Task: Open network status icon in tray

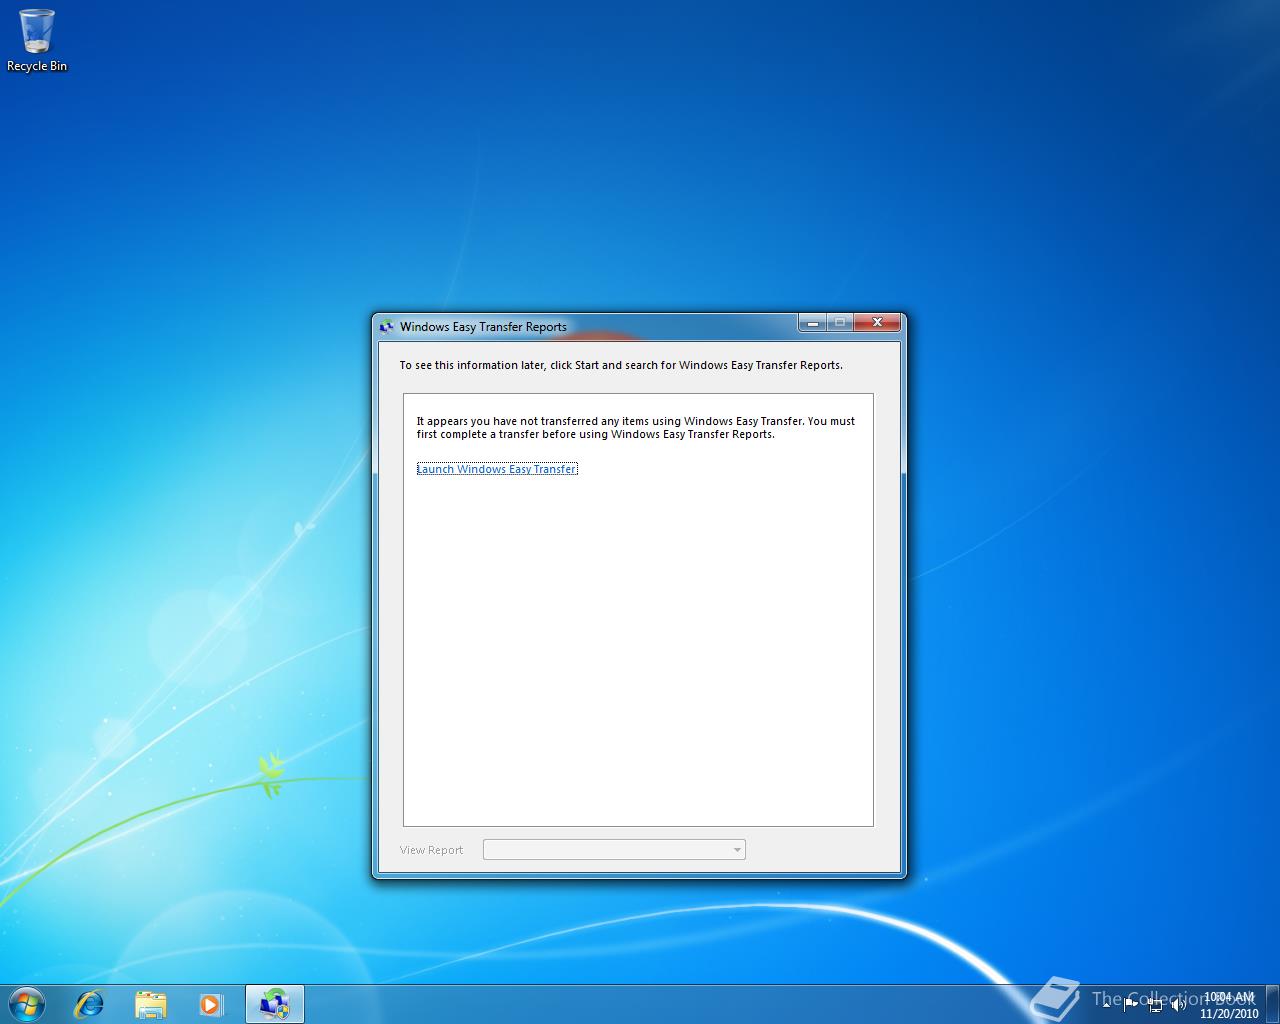Action: pos(1155,1004)
